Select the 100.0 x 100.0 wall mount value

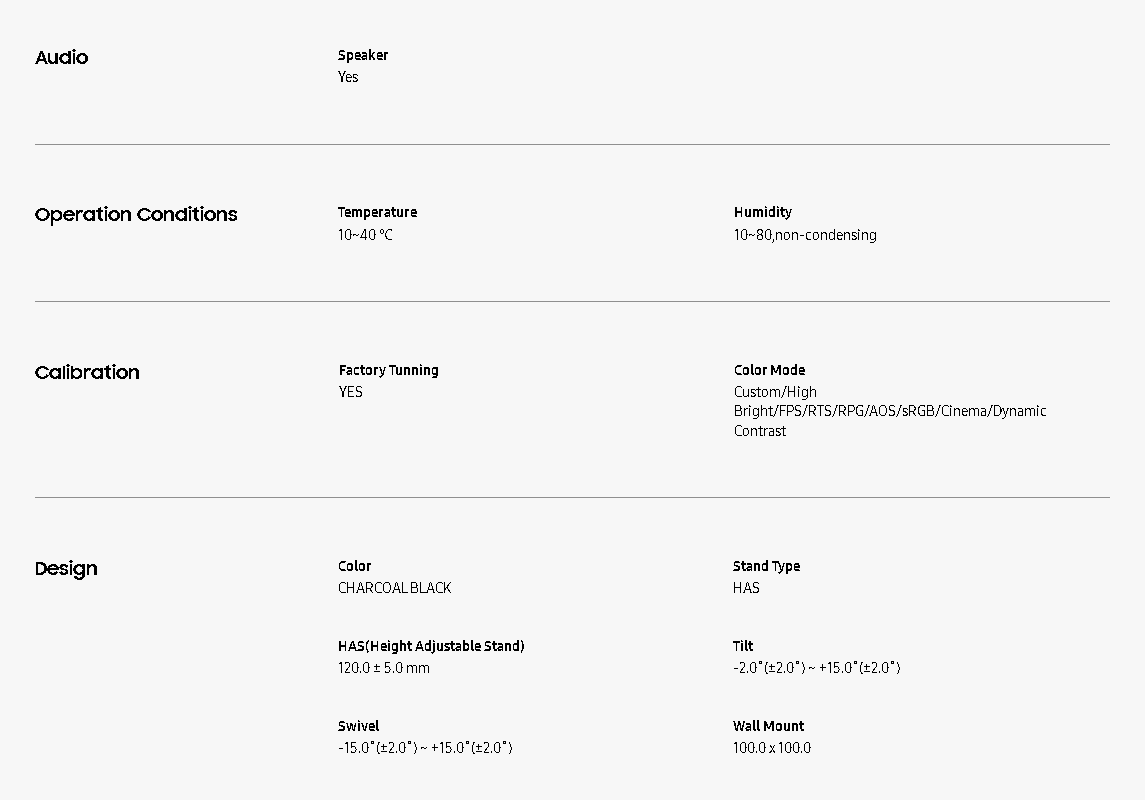(x=772, y=748)
